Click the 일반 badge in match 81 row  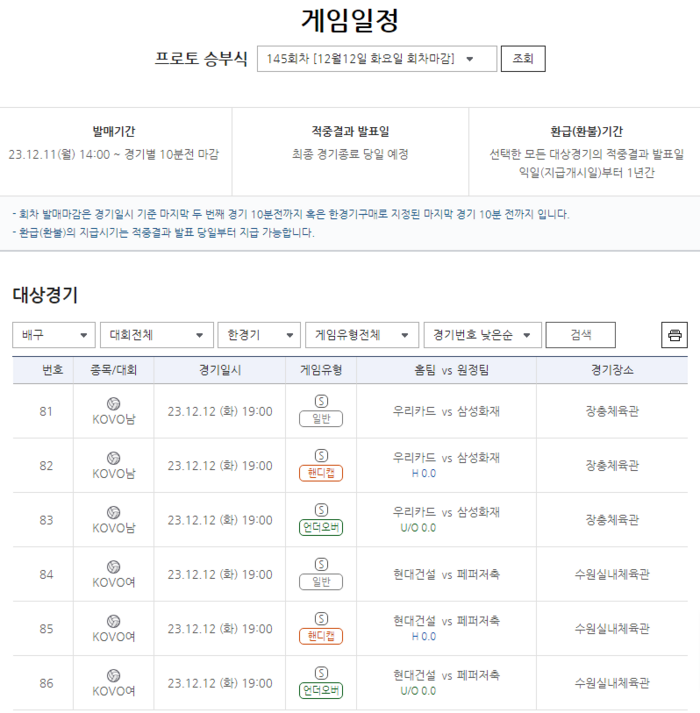point(321,419)
